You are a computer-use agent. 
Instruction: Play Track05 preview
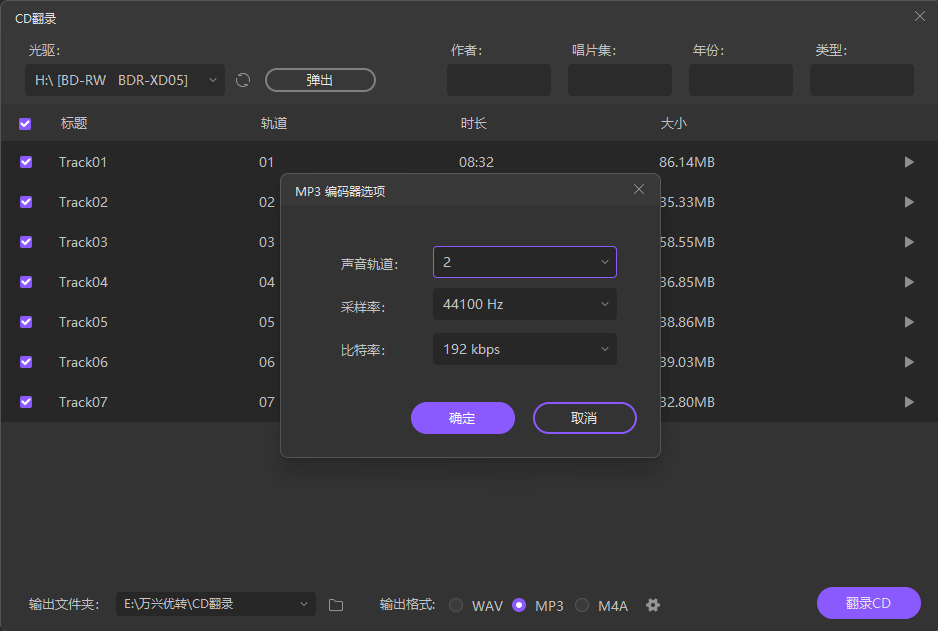point(909,322)
